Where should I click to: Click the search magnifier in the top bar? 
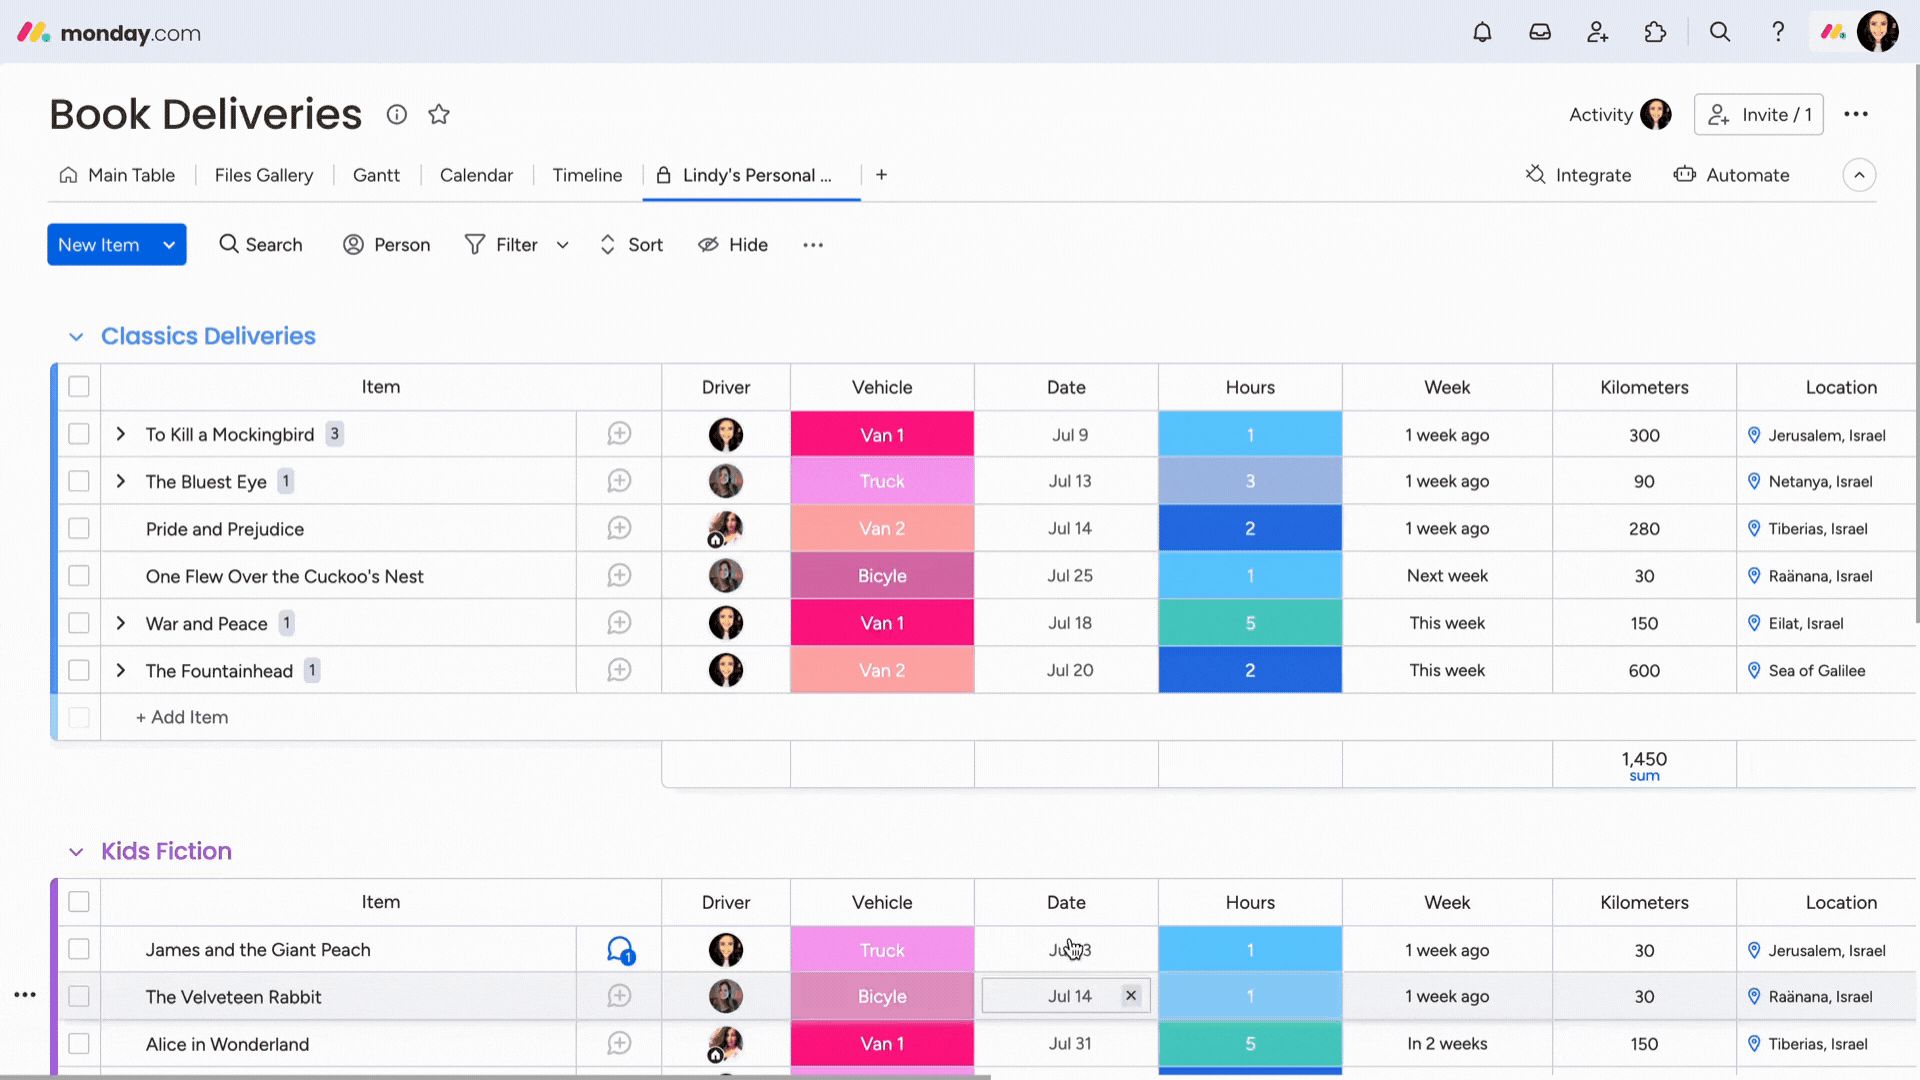point(1719,31)
